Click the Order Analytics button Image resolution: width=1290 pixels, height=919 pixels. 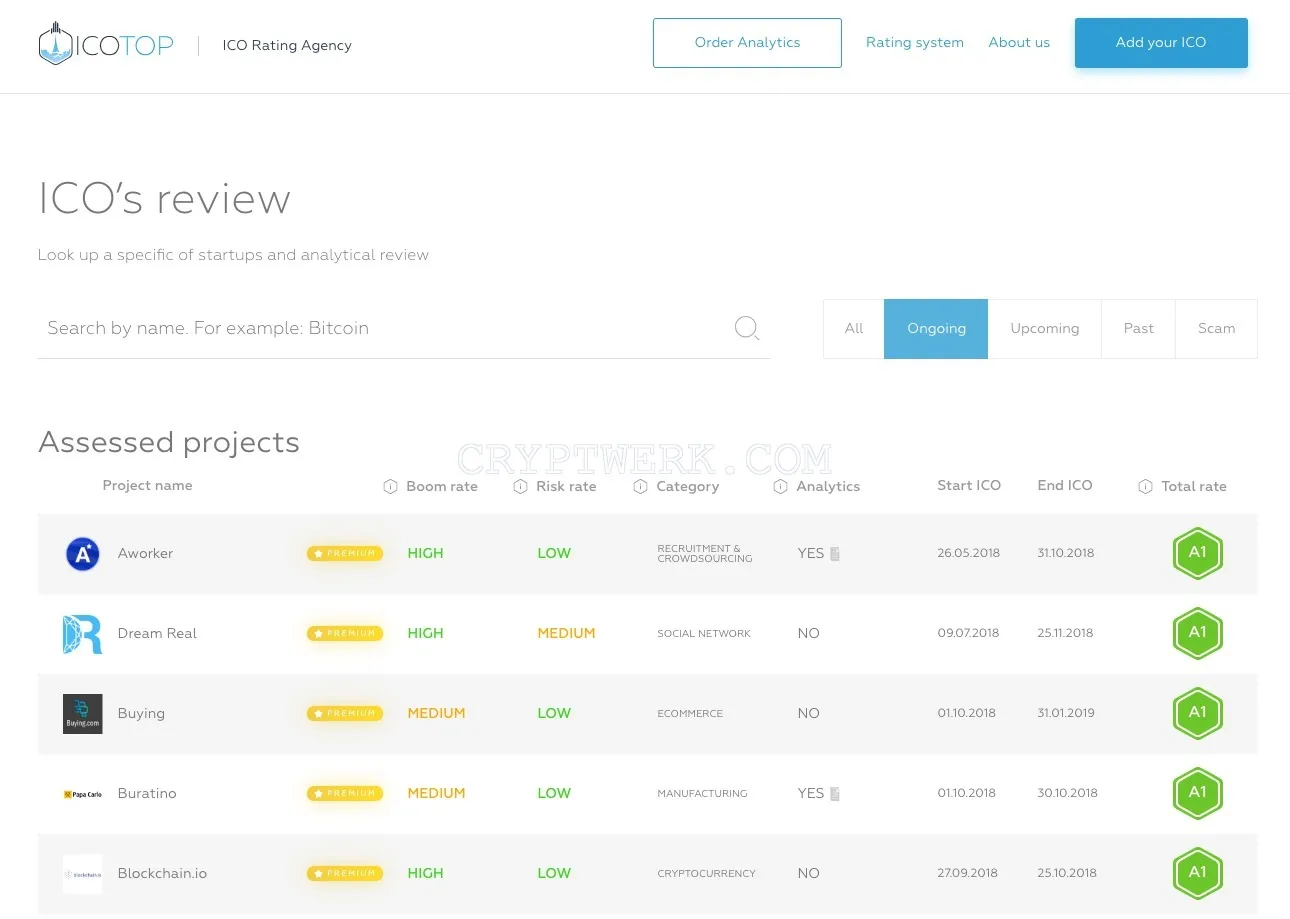pyautogui.click(x=747, y=43)
